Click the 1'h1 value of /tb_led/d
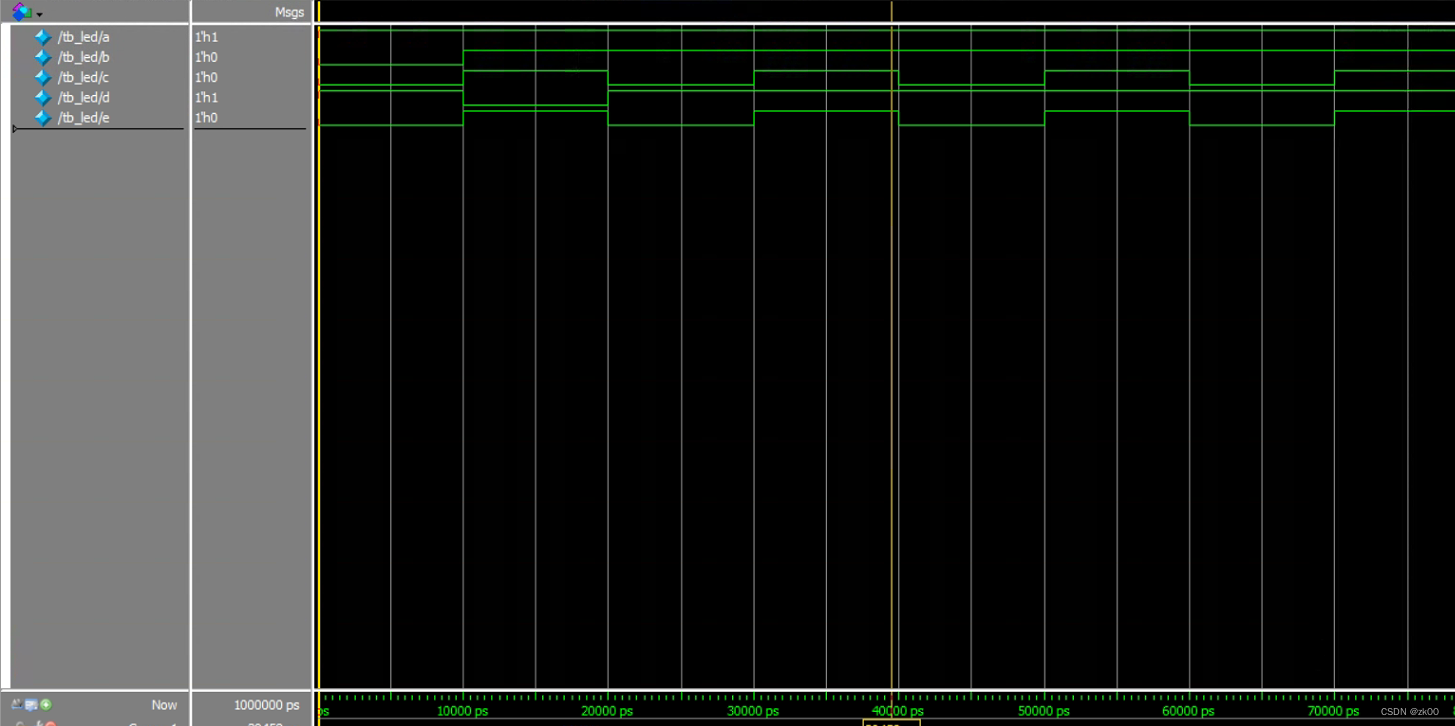Image resolution: width=1455 pixels, height=726 pixels. (207, 97)
